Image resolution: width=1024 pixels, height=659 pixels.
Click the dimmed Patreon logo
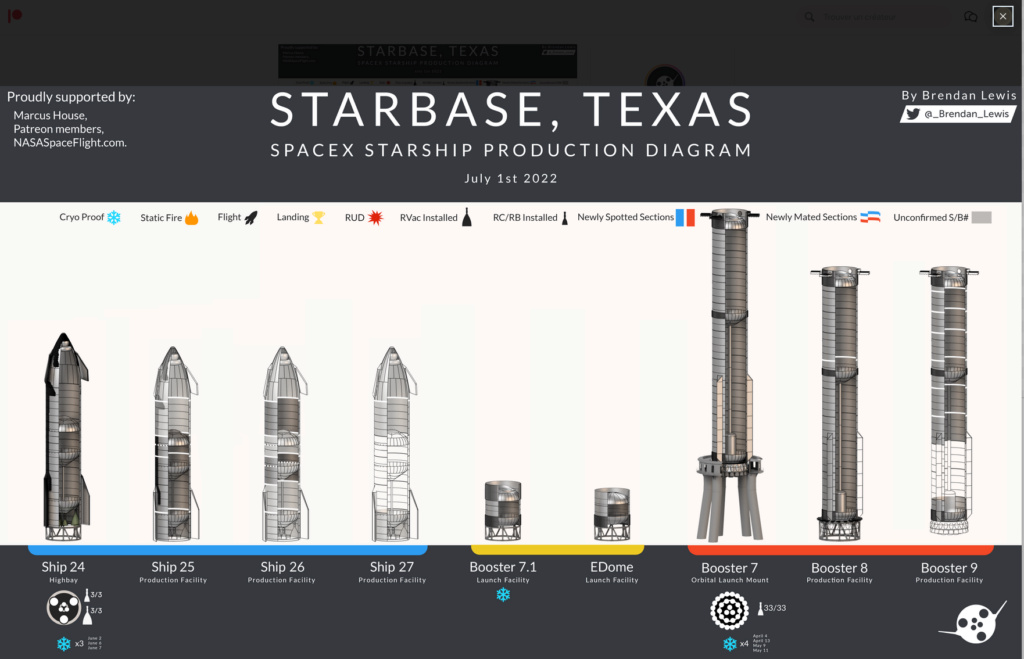pos(14,15)
